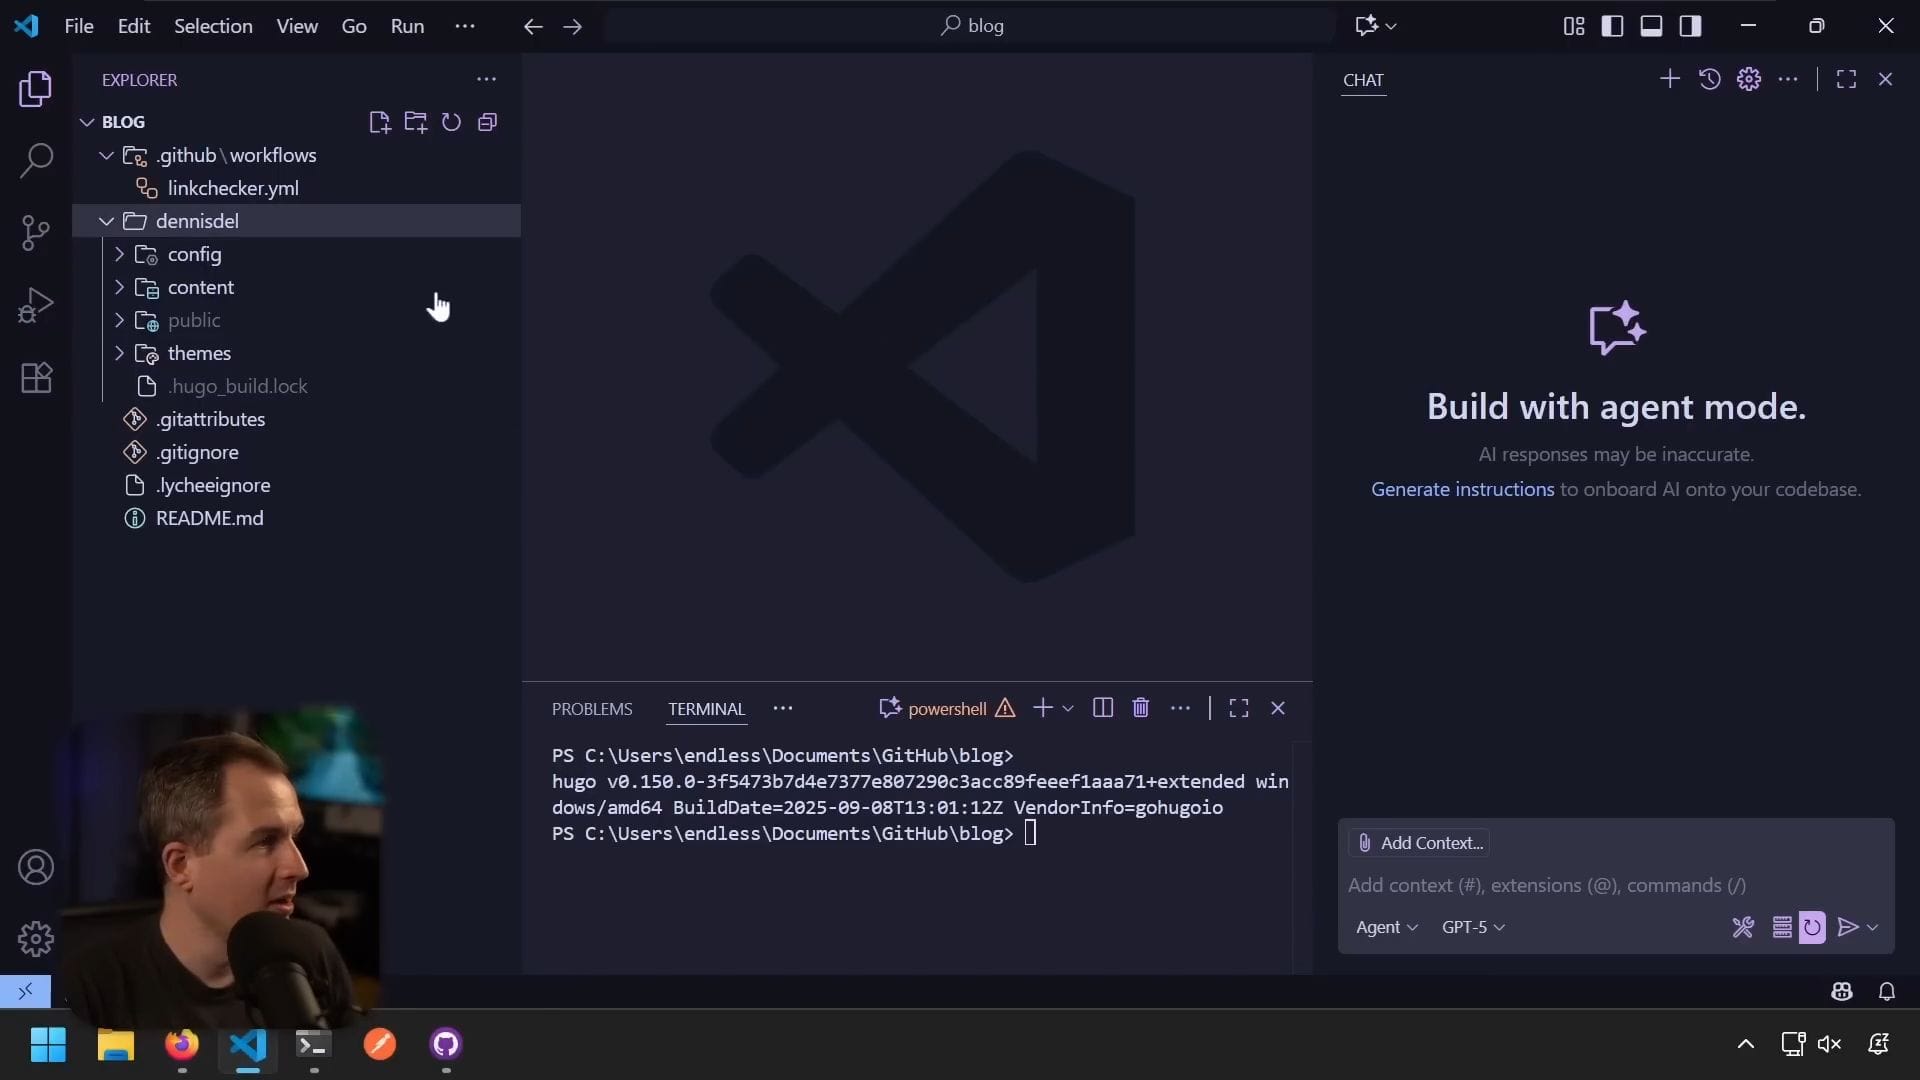Toggle the bottom panel layout
The height and width of the screenshot is (1080, 1920).
pos(1651,26)
